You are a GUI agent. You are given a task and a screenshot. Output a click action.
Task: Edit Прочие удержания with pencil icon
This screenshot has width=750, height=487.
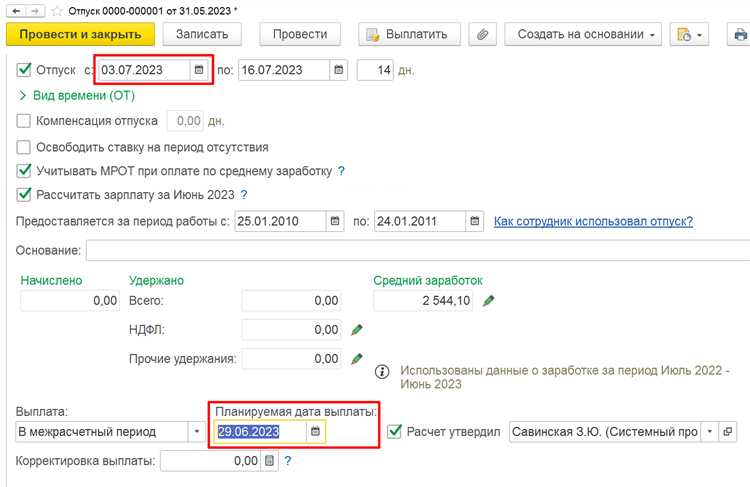click(x=357, y=359)
